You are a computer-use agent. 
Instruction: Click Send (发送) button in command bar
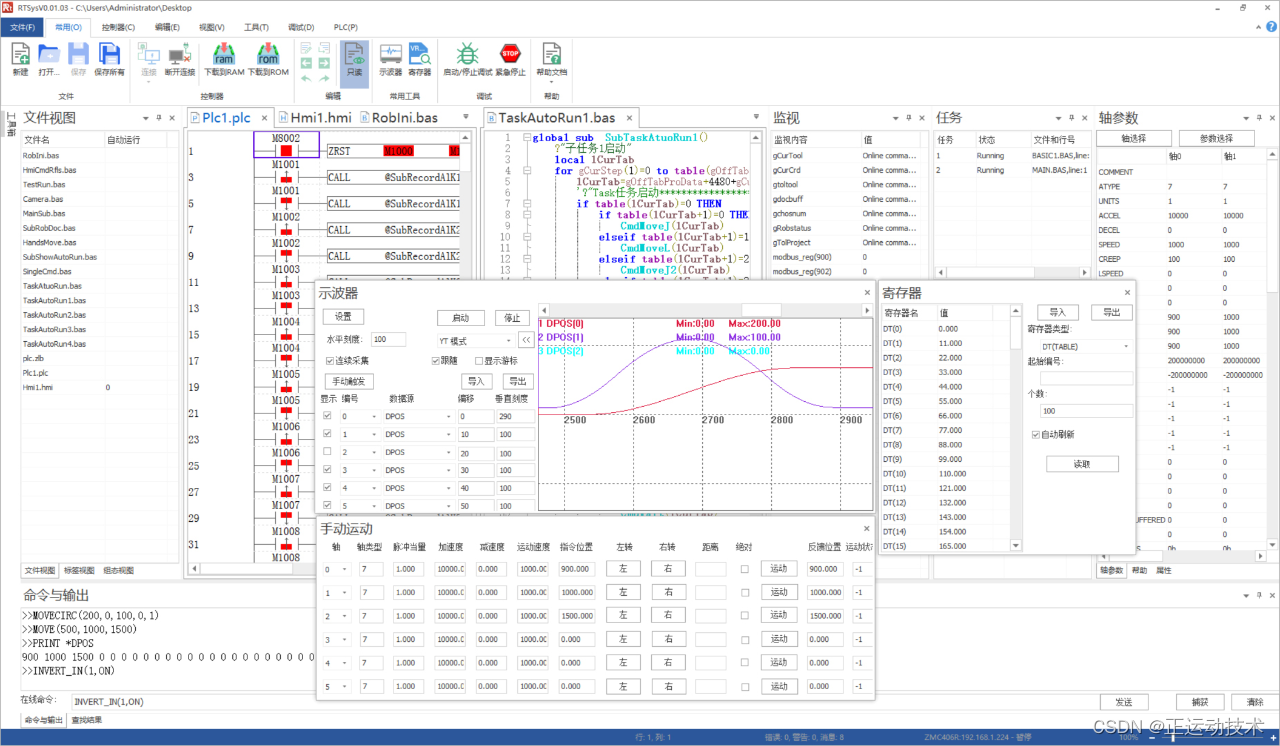[1124, 702]
